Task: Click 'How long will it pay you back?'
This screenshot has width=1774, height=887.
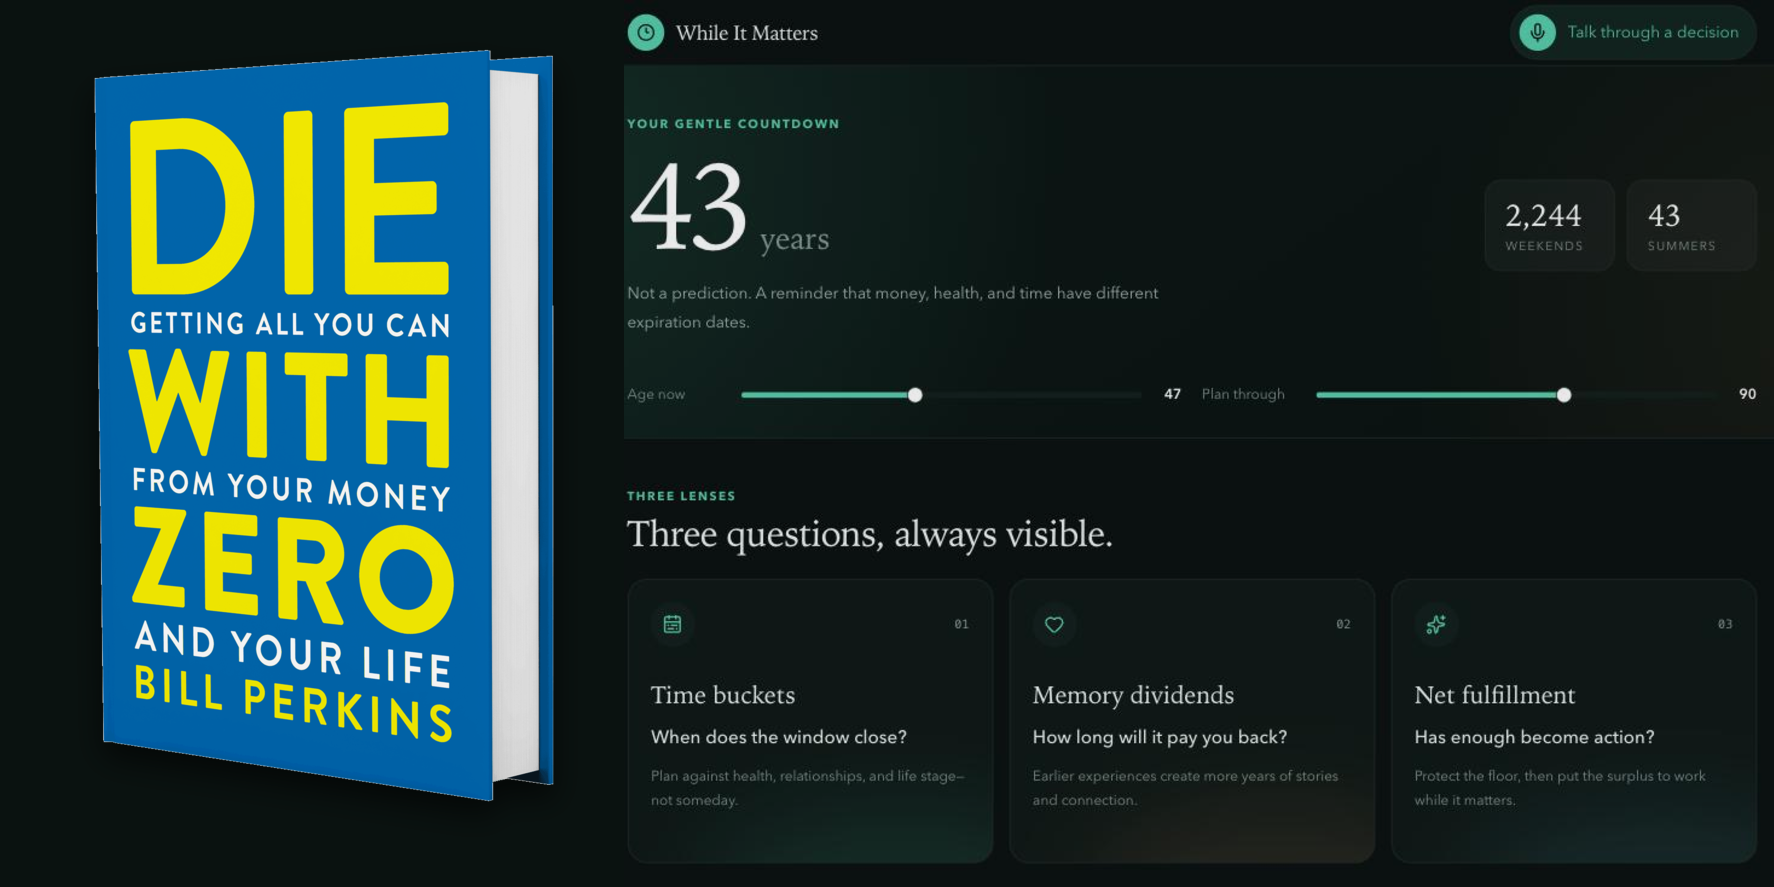Action: tap(1160, 737)
